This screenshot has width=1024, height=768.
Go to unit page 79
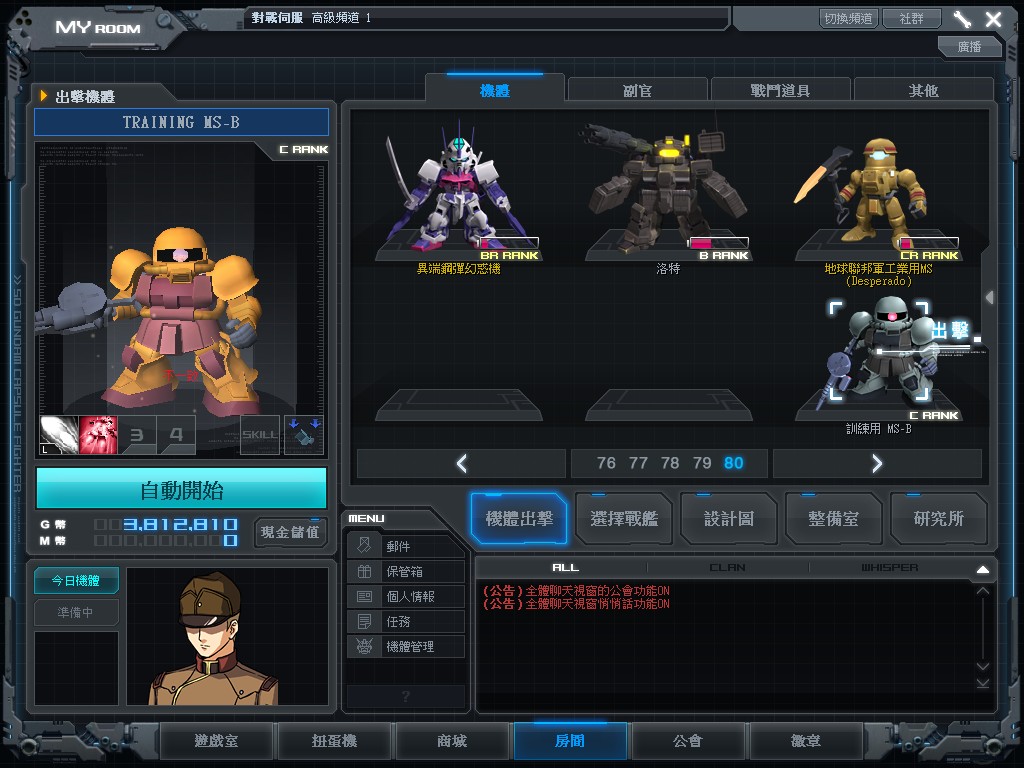[702, 463]
